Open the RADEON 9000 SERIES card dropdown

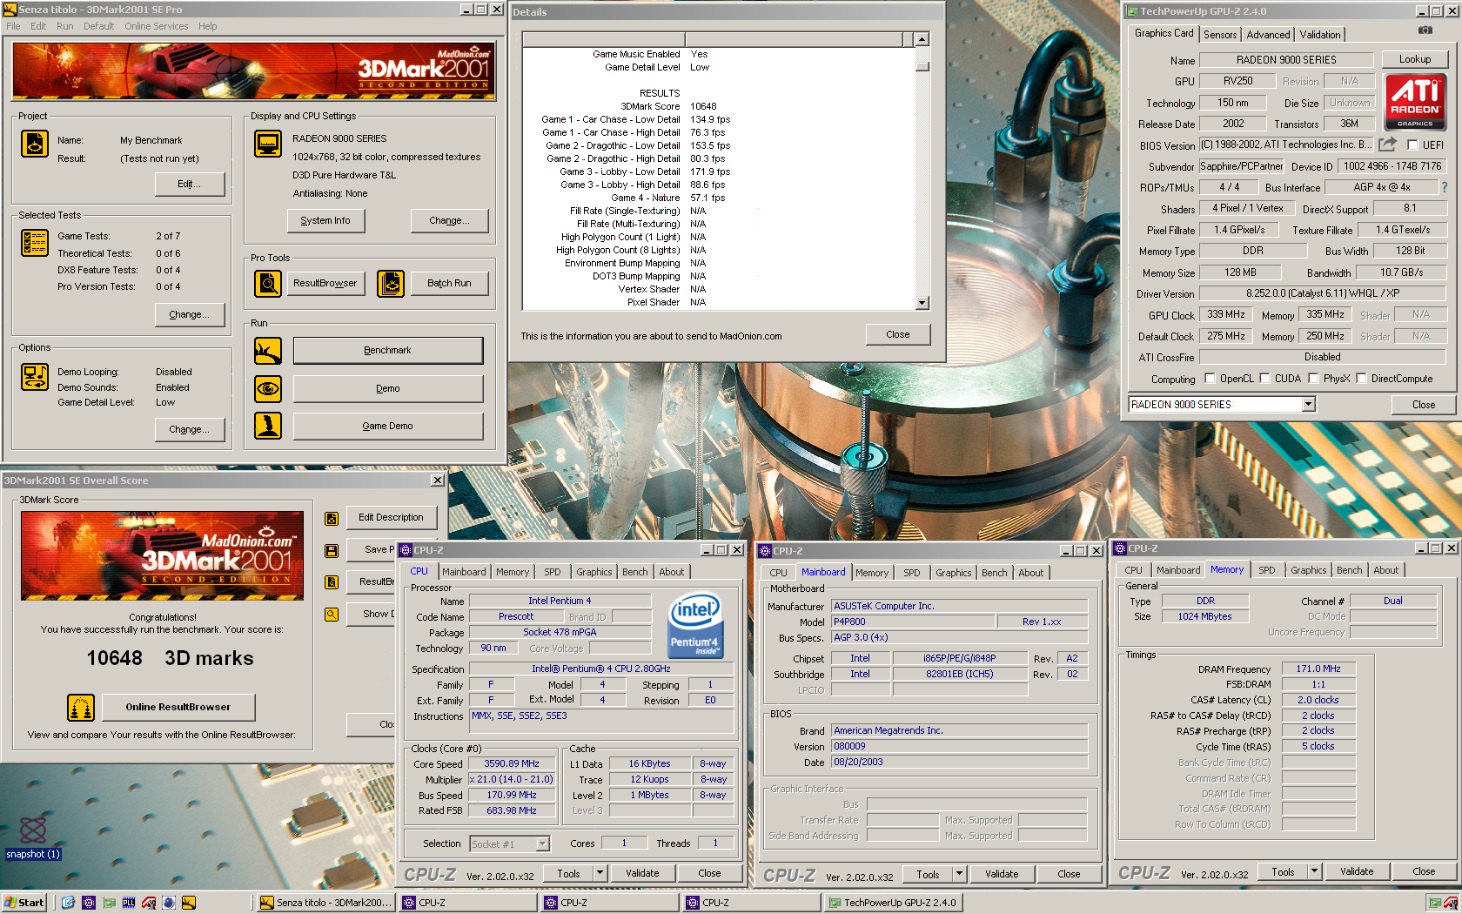tap(1308, 404)
